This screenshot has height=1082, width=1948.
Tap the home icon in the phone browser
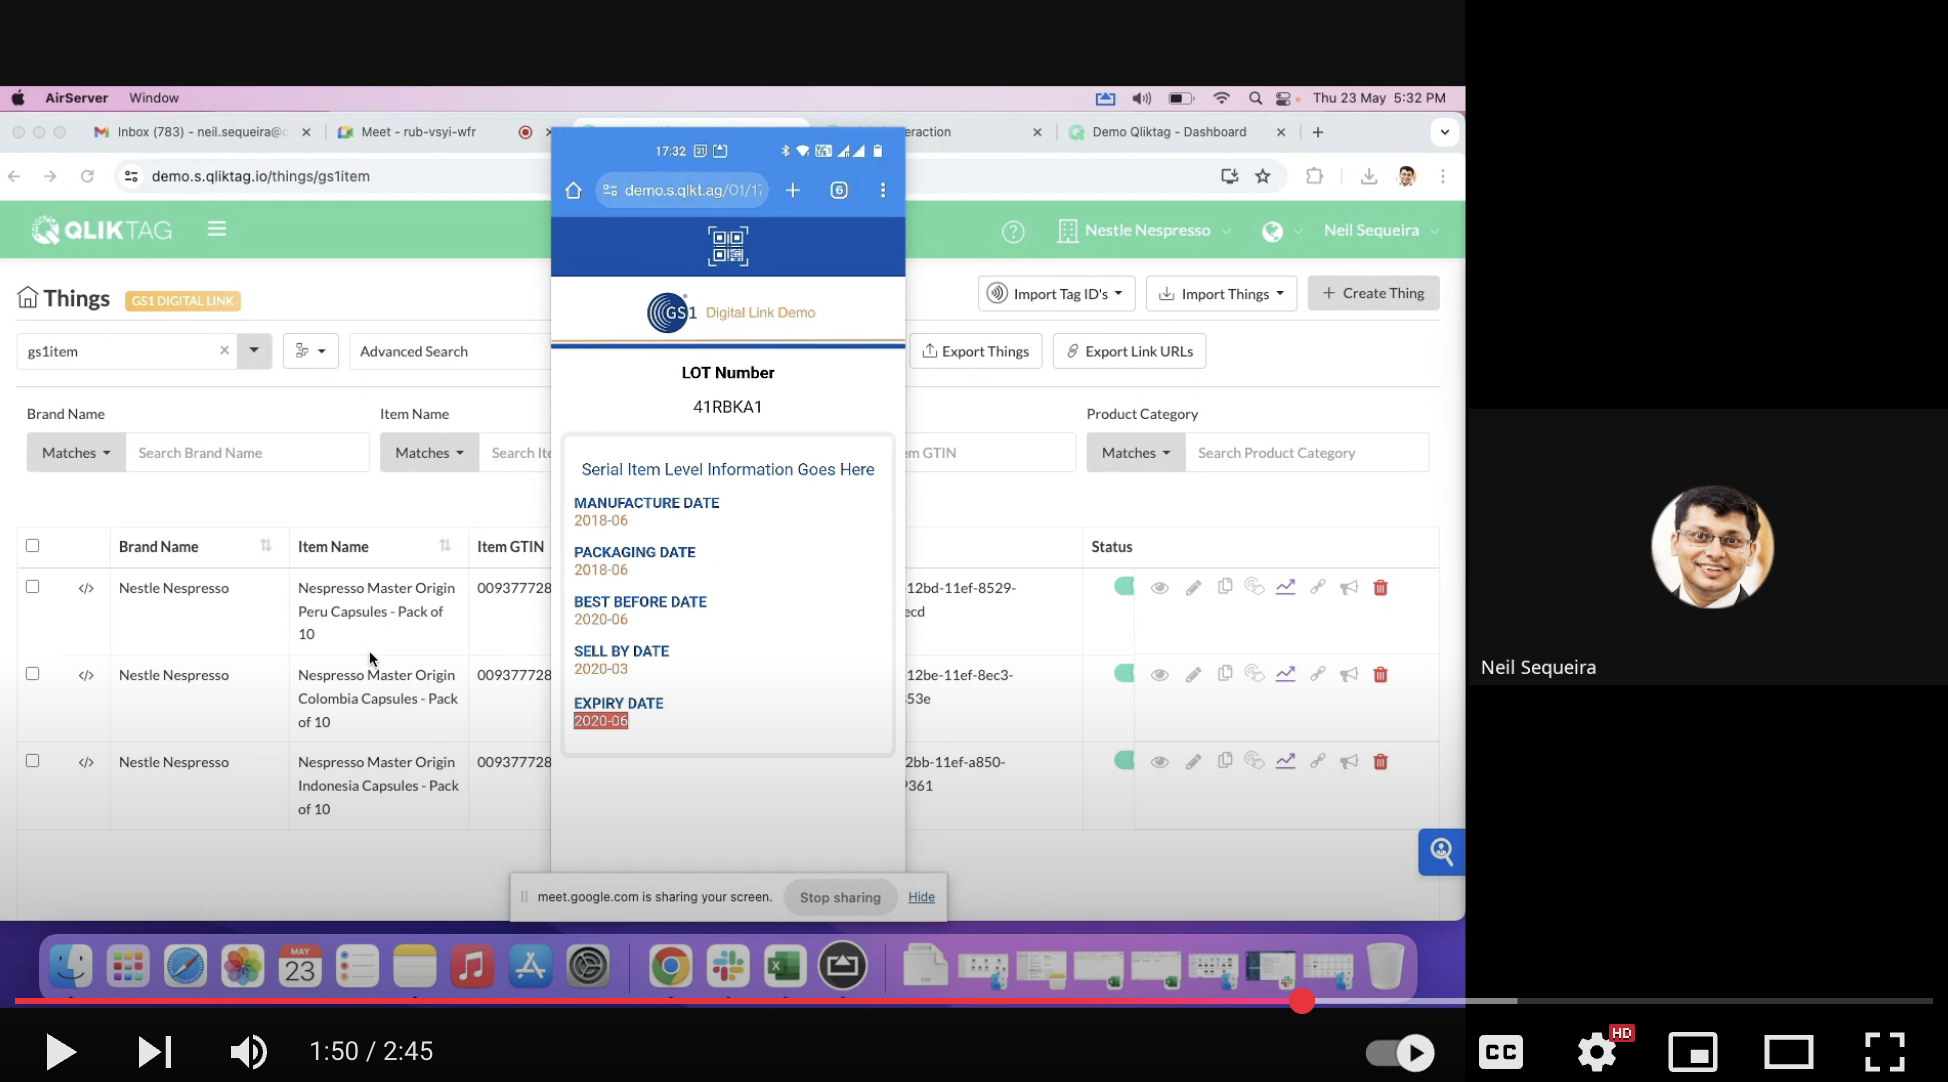573,190
